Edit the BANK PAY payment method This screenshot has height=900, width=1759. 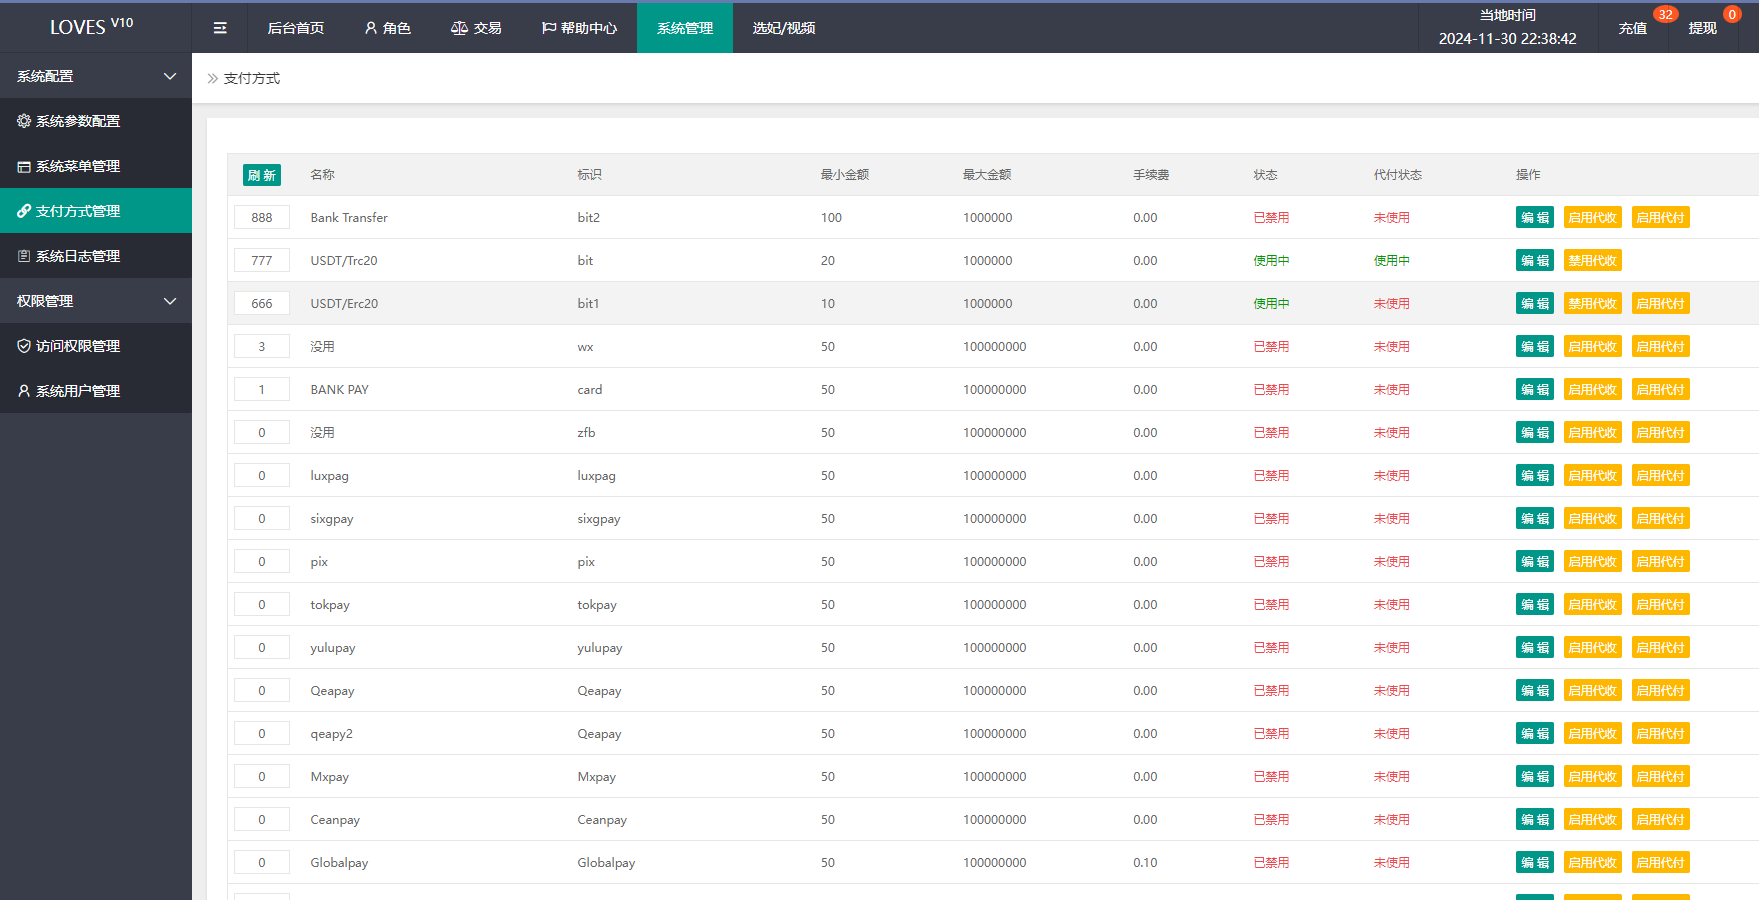tap(1534, 390)
